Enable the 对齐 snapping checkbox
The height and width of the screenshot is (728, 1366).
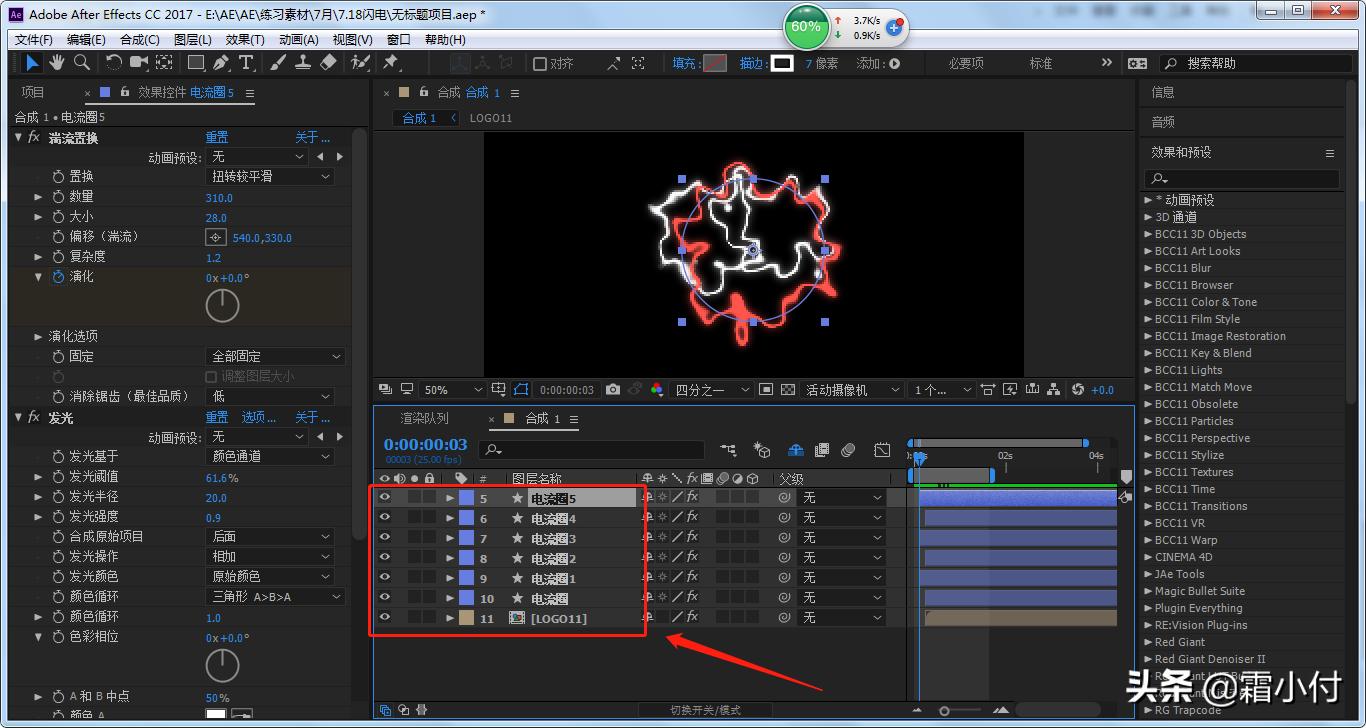coord(540,64)
